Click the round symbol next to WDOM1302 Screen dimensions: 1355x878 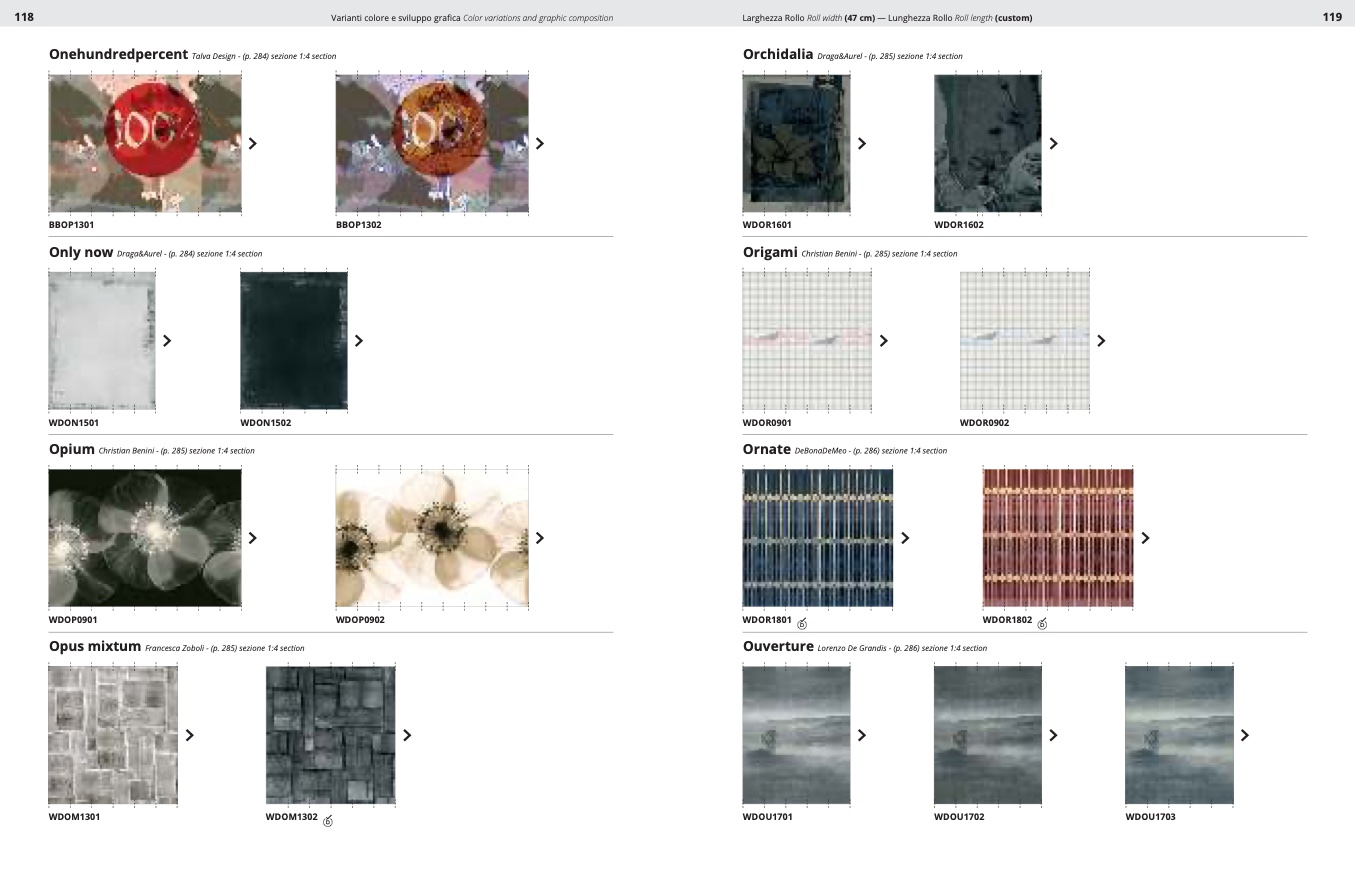pyautogui.click(x=328, y=821)
